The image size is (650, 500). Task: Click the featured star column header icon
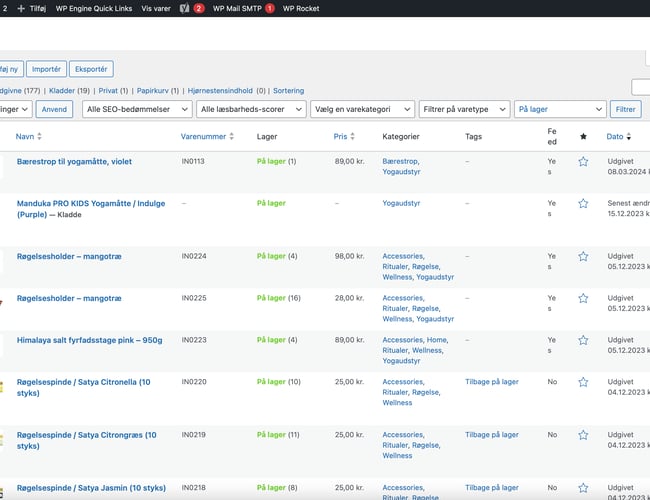[583, 136]
